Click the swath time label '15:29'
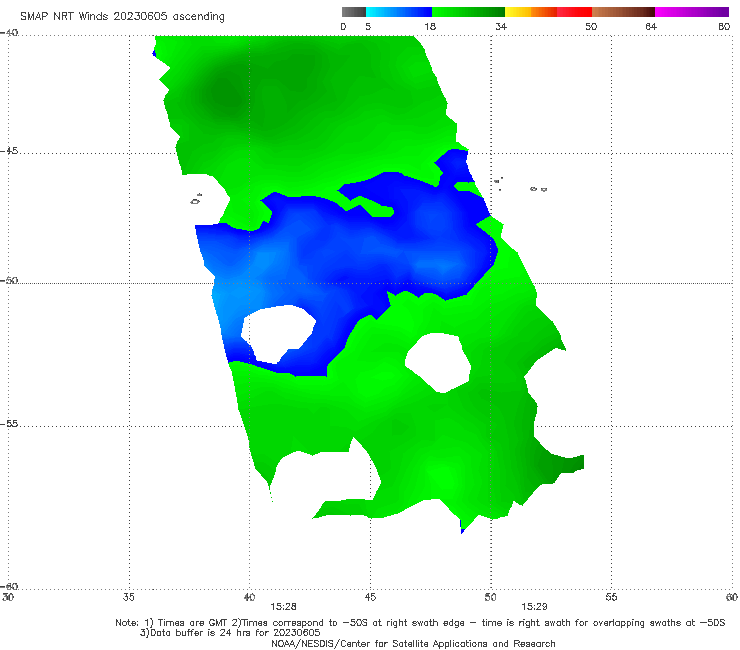 pos(534,607)
